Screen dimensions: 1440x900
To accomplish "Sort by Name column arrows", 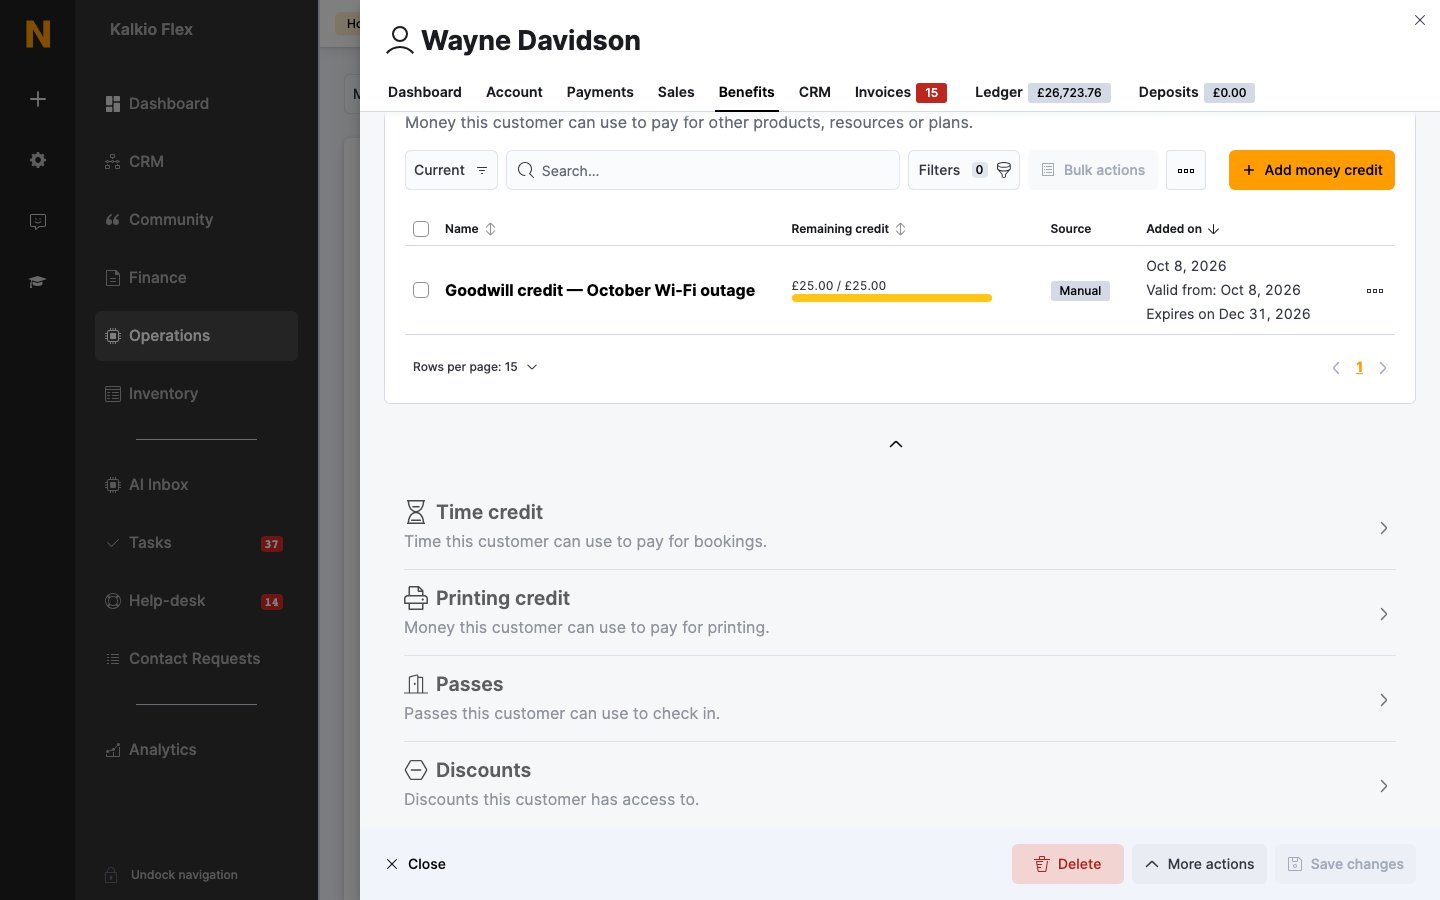I will click(x=490, y=229).
